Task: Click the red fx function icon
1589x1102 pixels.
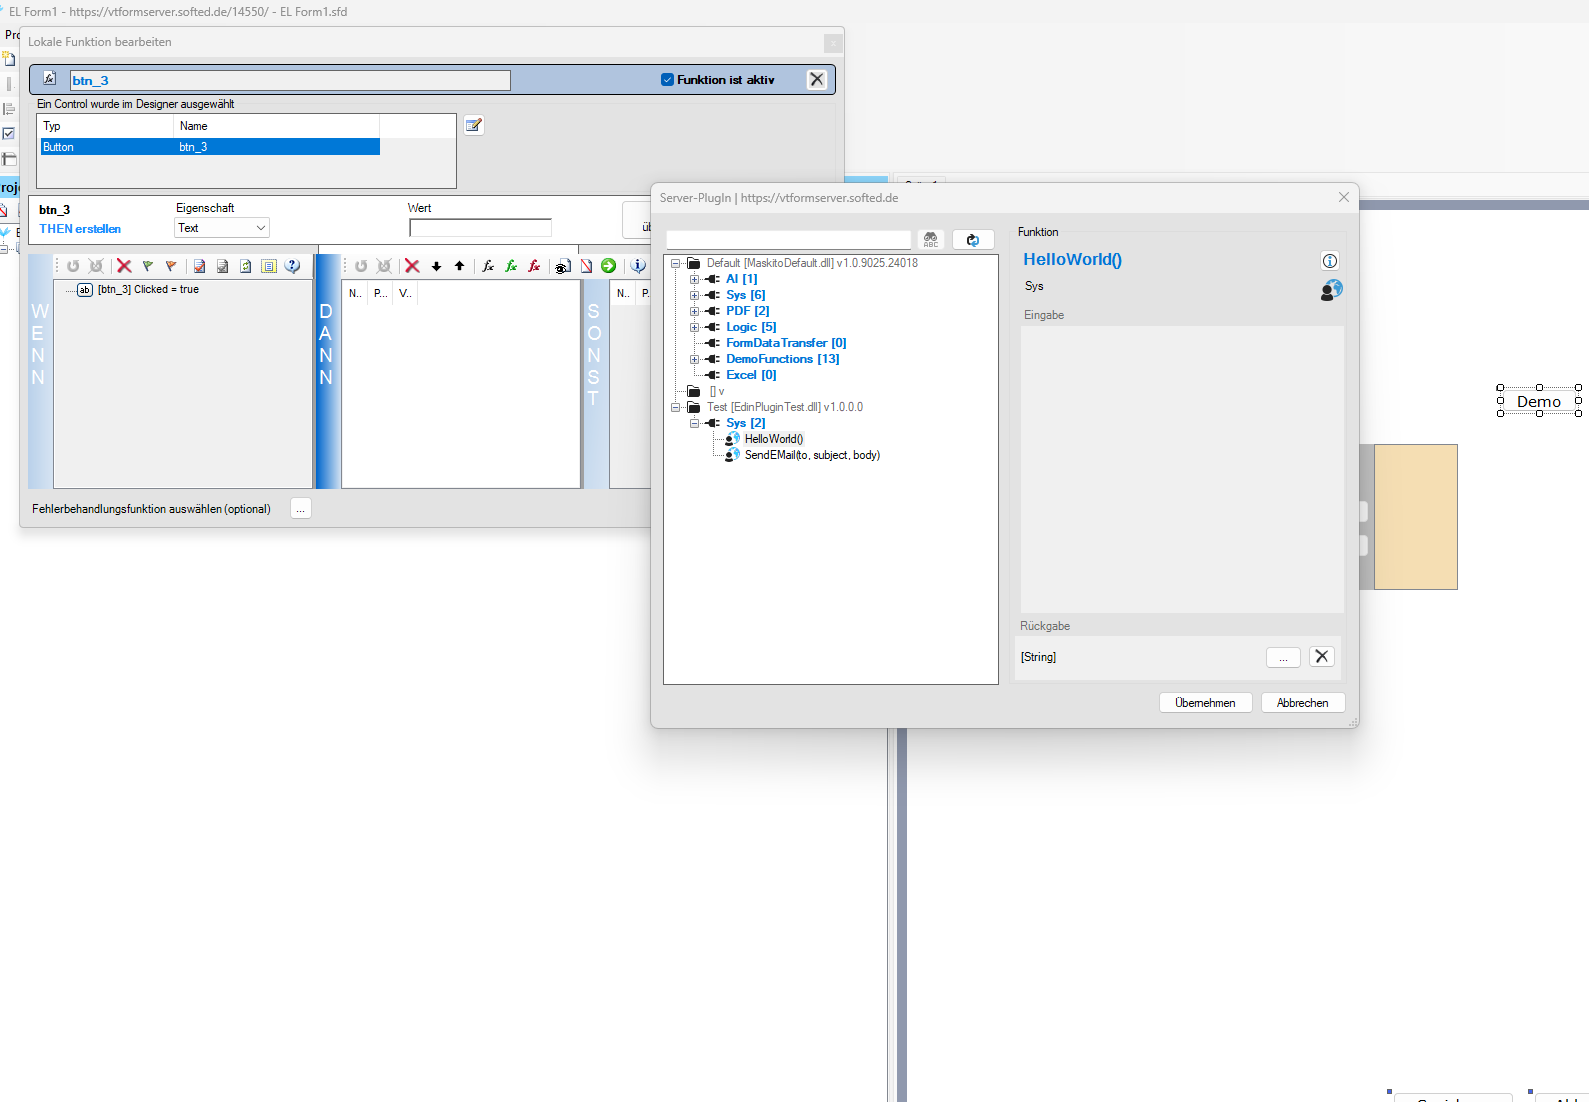Action: point(534,266)
